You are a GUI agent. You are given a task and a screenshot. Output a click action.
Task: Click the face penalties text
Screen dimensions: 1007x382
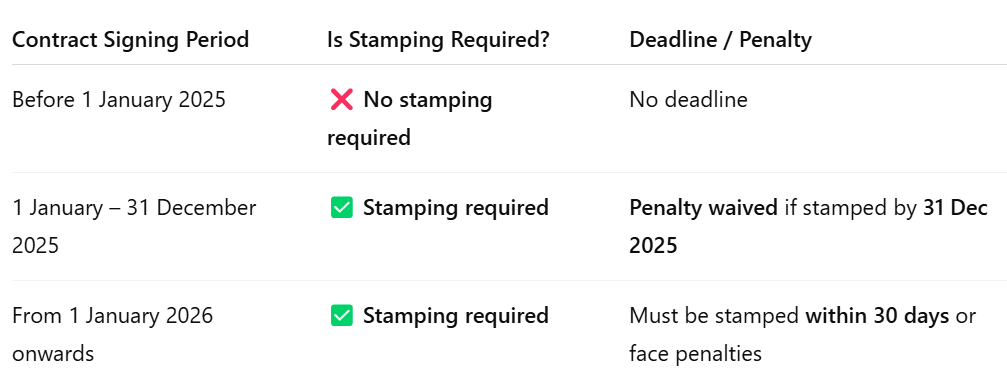695,354
